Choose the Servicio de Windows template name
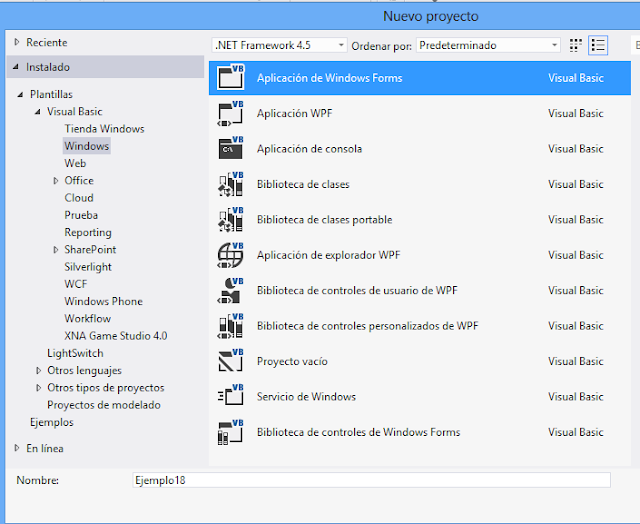The image size is (640, 524). (306, 397)
